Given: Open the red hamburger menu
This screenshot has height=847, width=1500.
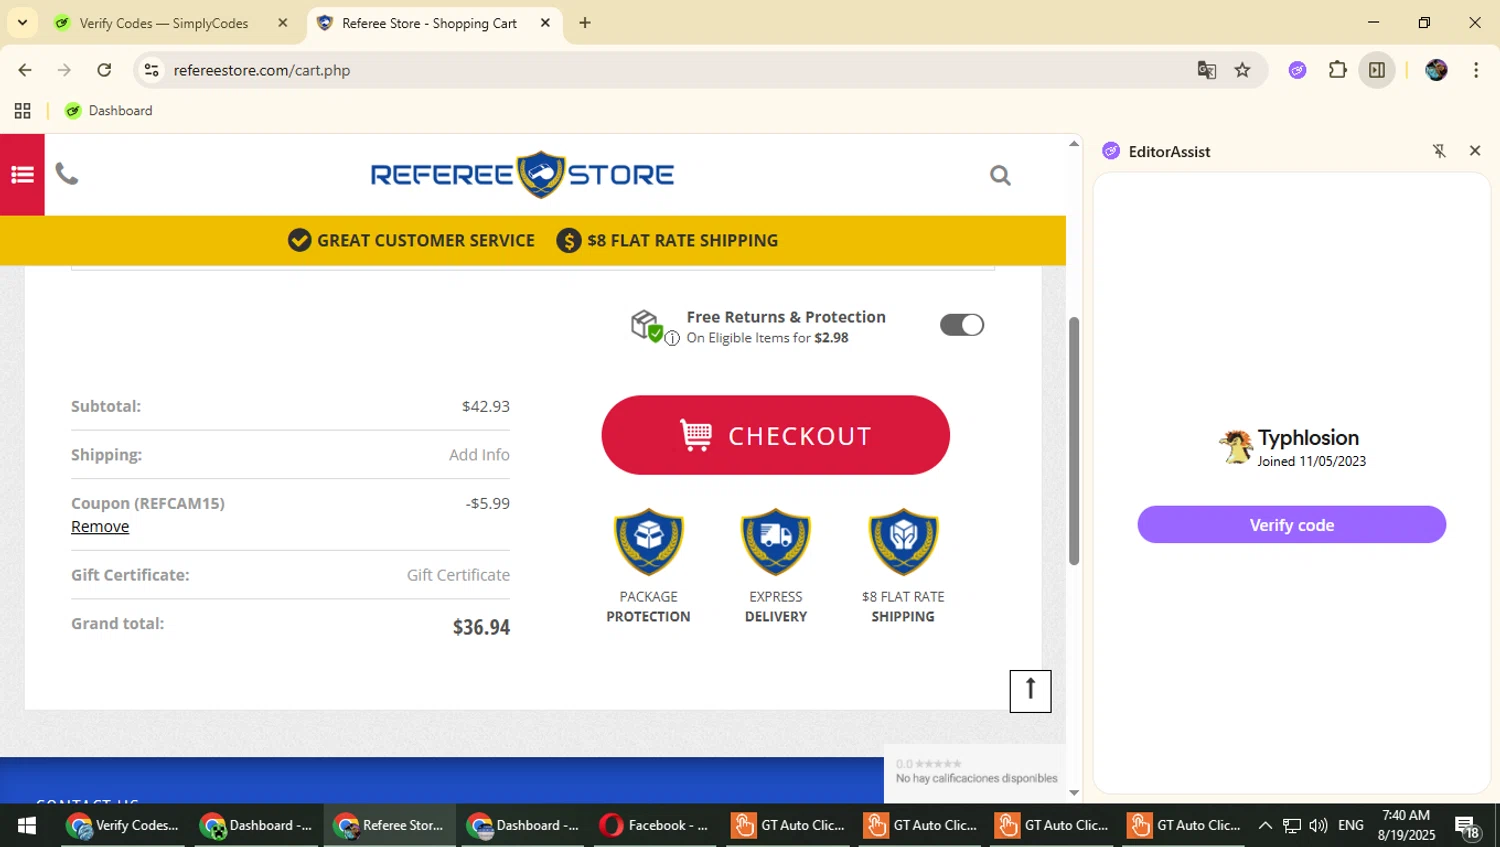Looking at the screenshot, I should (22, 175).
